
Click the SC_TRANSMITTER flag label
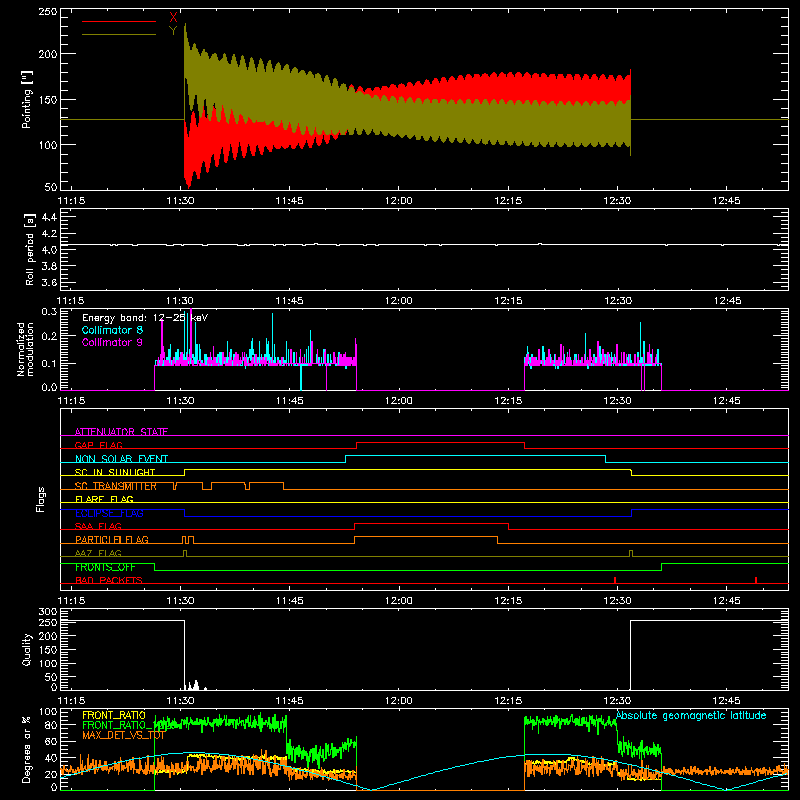[x=116, y=486]
